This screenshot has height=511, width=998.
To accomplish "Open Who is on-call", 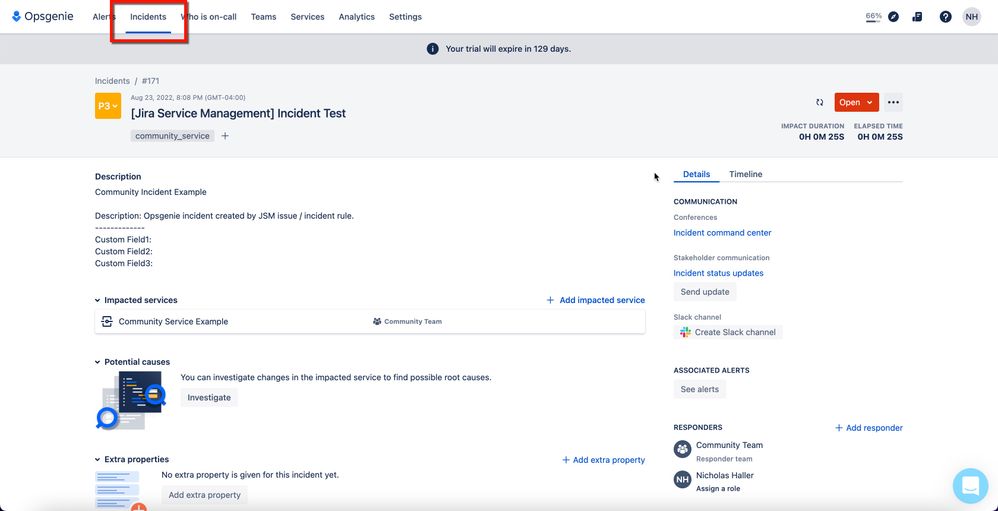I will (208, 17).
